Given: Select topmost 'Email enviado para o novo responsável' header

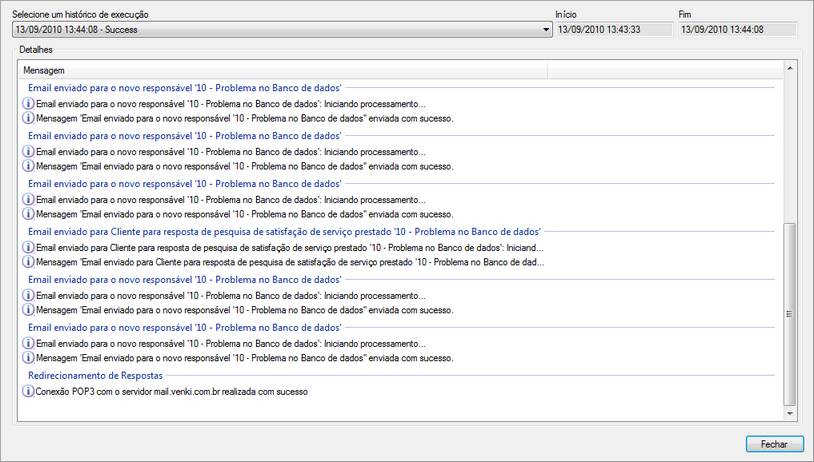Looking at the screenshot, I should tap(185, 88).
